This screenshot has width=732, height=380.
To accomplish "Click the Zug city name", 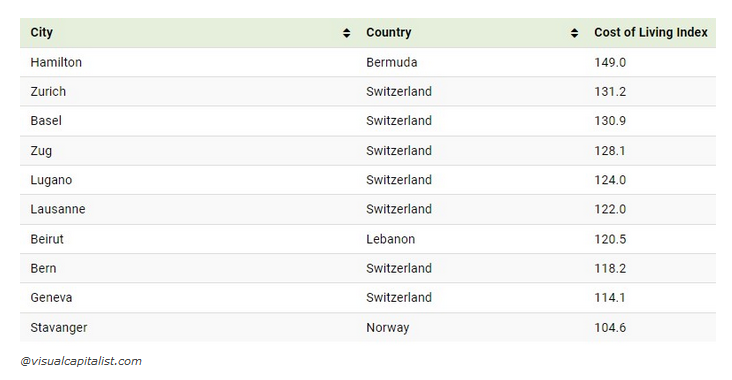I will [41, 151].
